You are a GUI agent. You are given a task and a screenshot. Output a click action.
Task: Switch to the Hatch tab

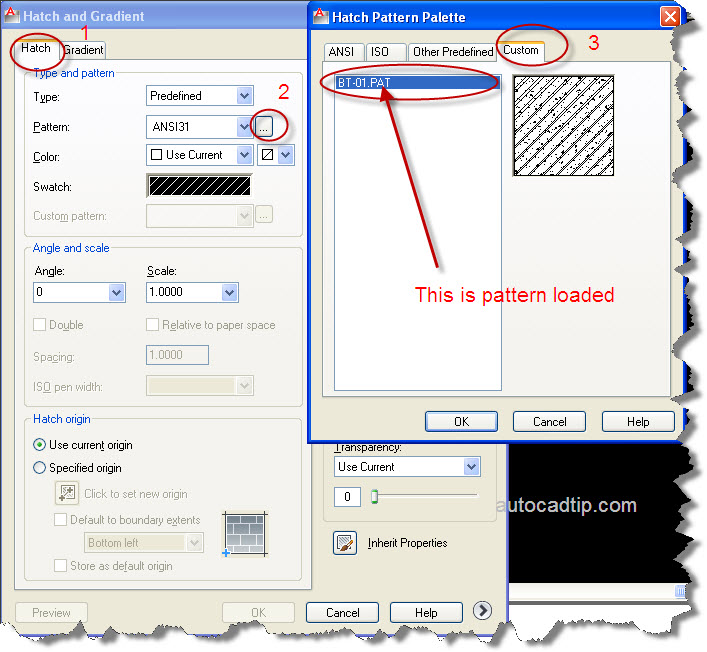(36, 48)
